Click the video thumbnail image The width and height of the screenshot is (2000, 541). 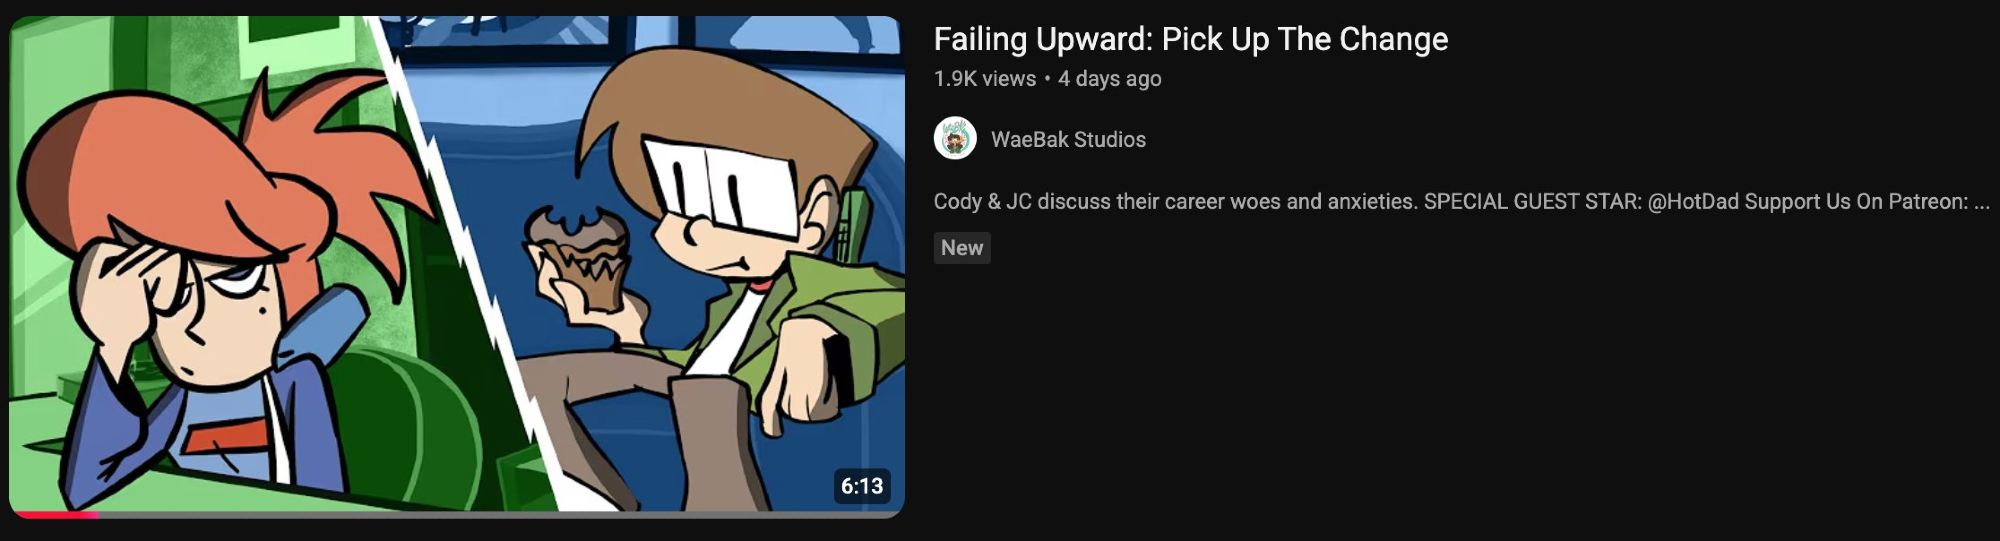(x=457, y=266)
